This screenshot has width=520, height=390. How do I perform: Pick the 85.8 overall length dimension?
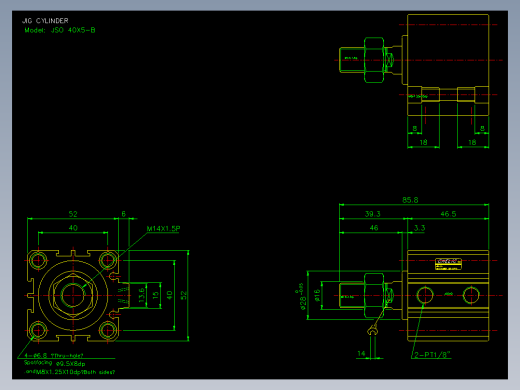tap(410, 200)
